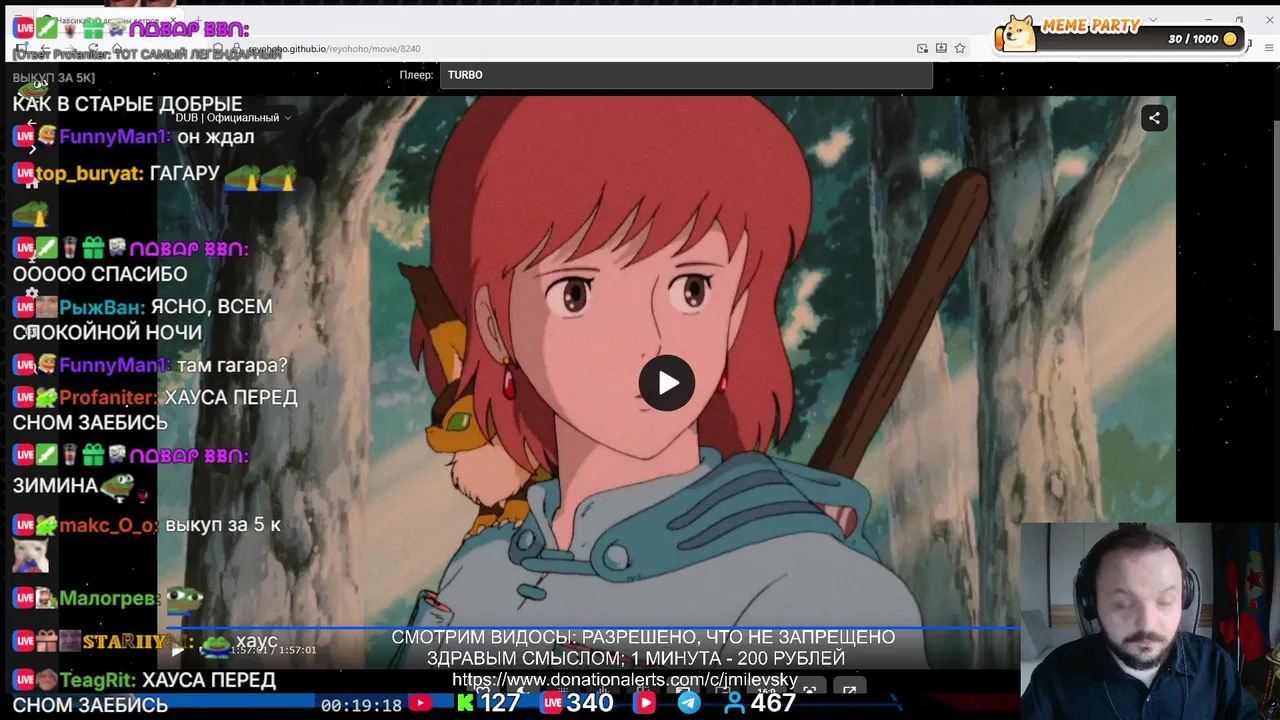Click the sidebar back arrow icon
This screenshot has width=1280, height=720.
click(32, 124)
